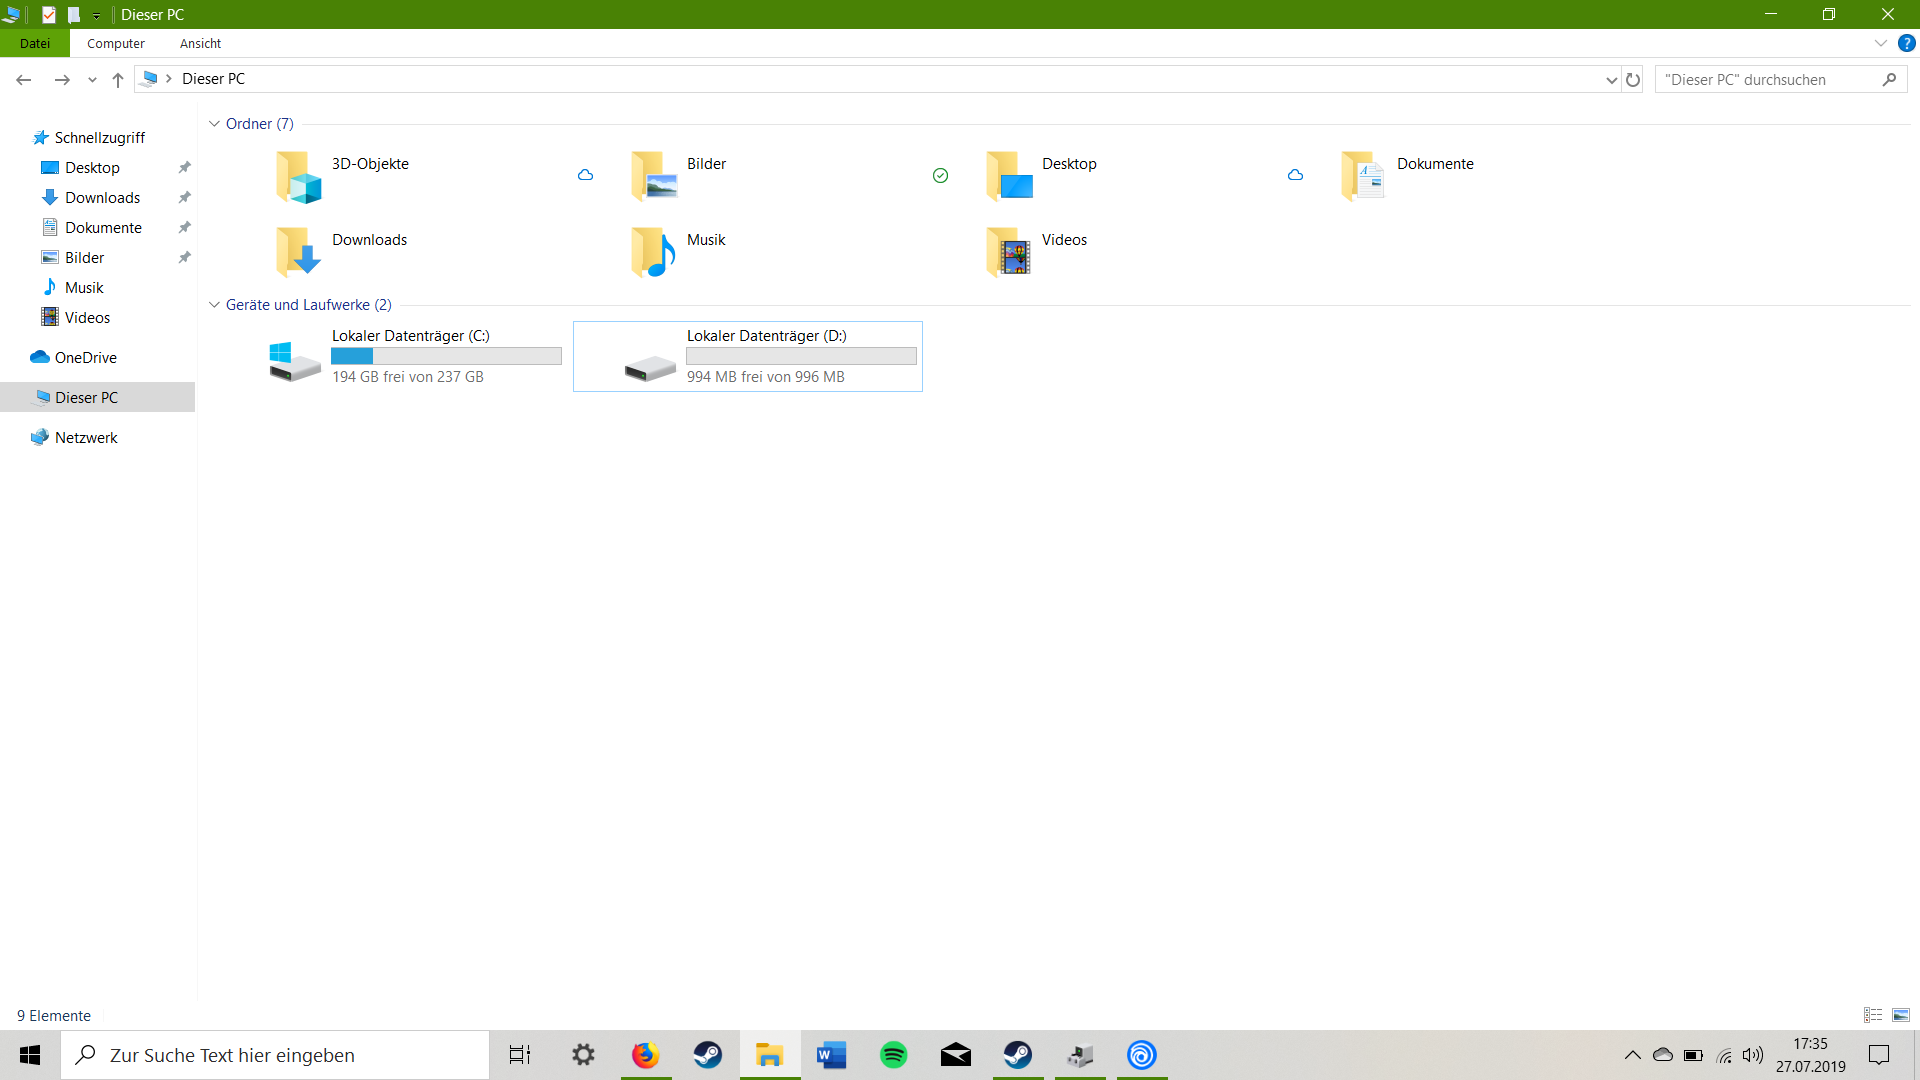
Task: Open the 3D-Objekte folder icon
Action: pos(298,177)
